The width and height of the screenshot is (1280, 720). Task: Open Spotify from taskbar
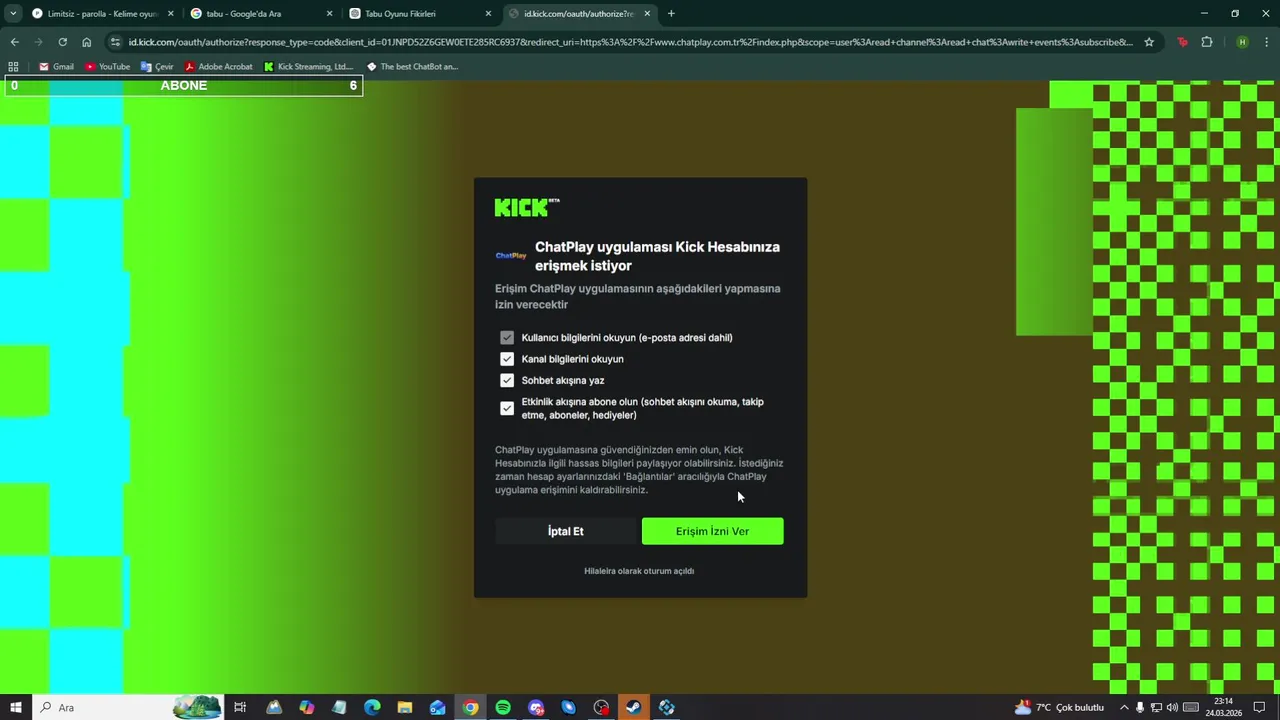(503, 708)
